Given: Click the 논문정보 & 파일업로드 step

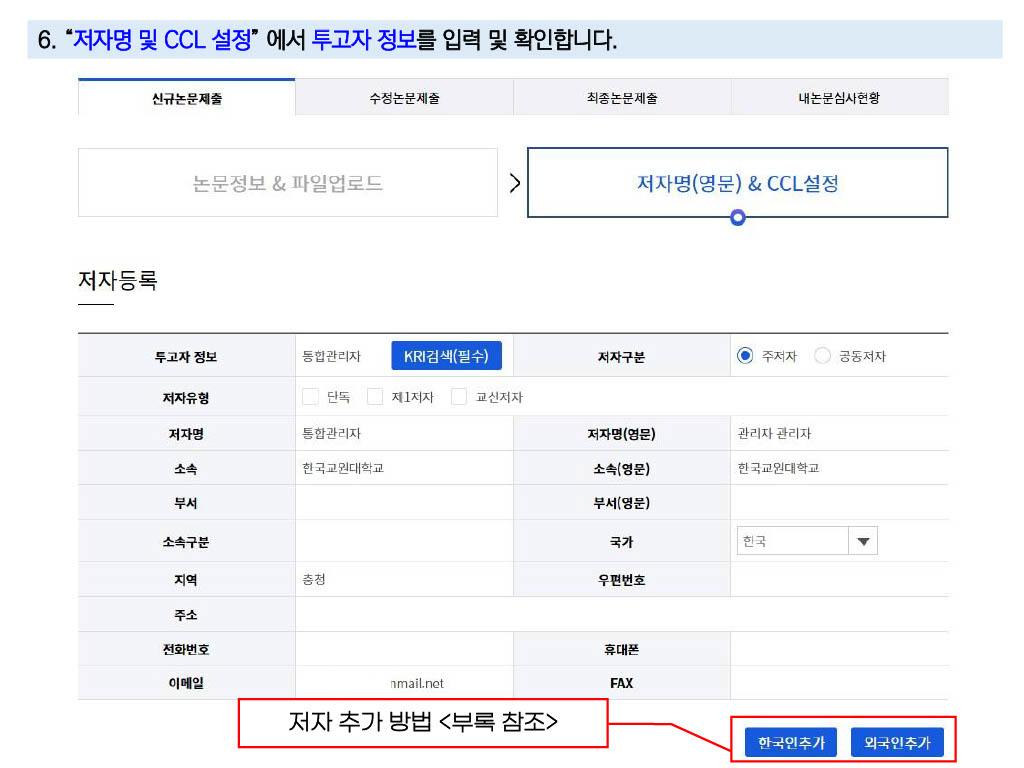Looking at the screenshot, I should 288,183.
